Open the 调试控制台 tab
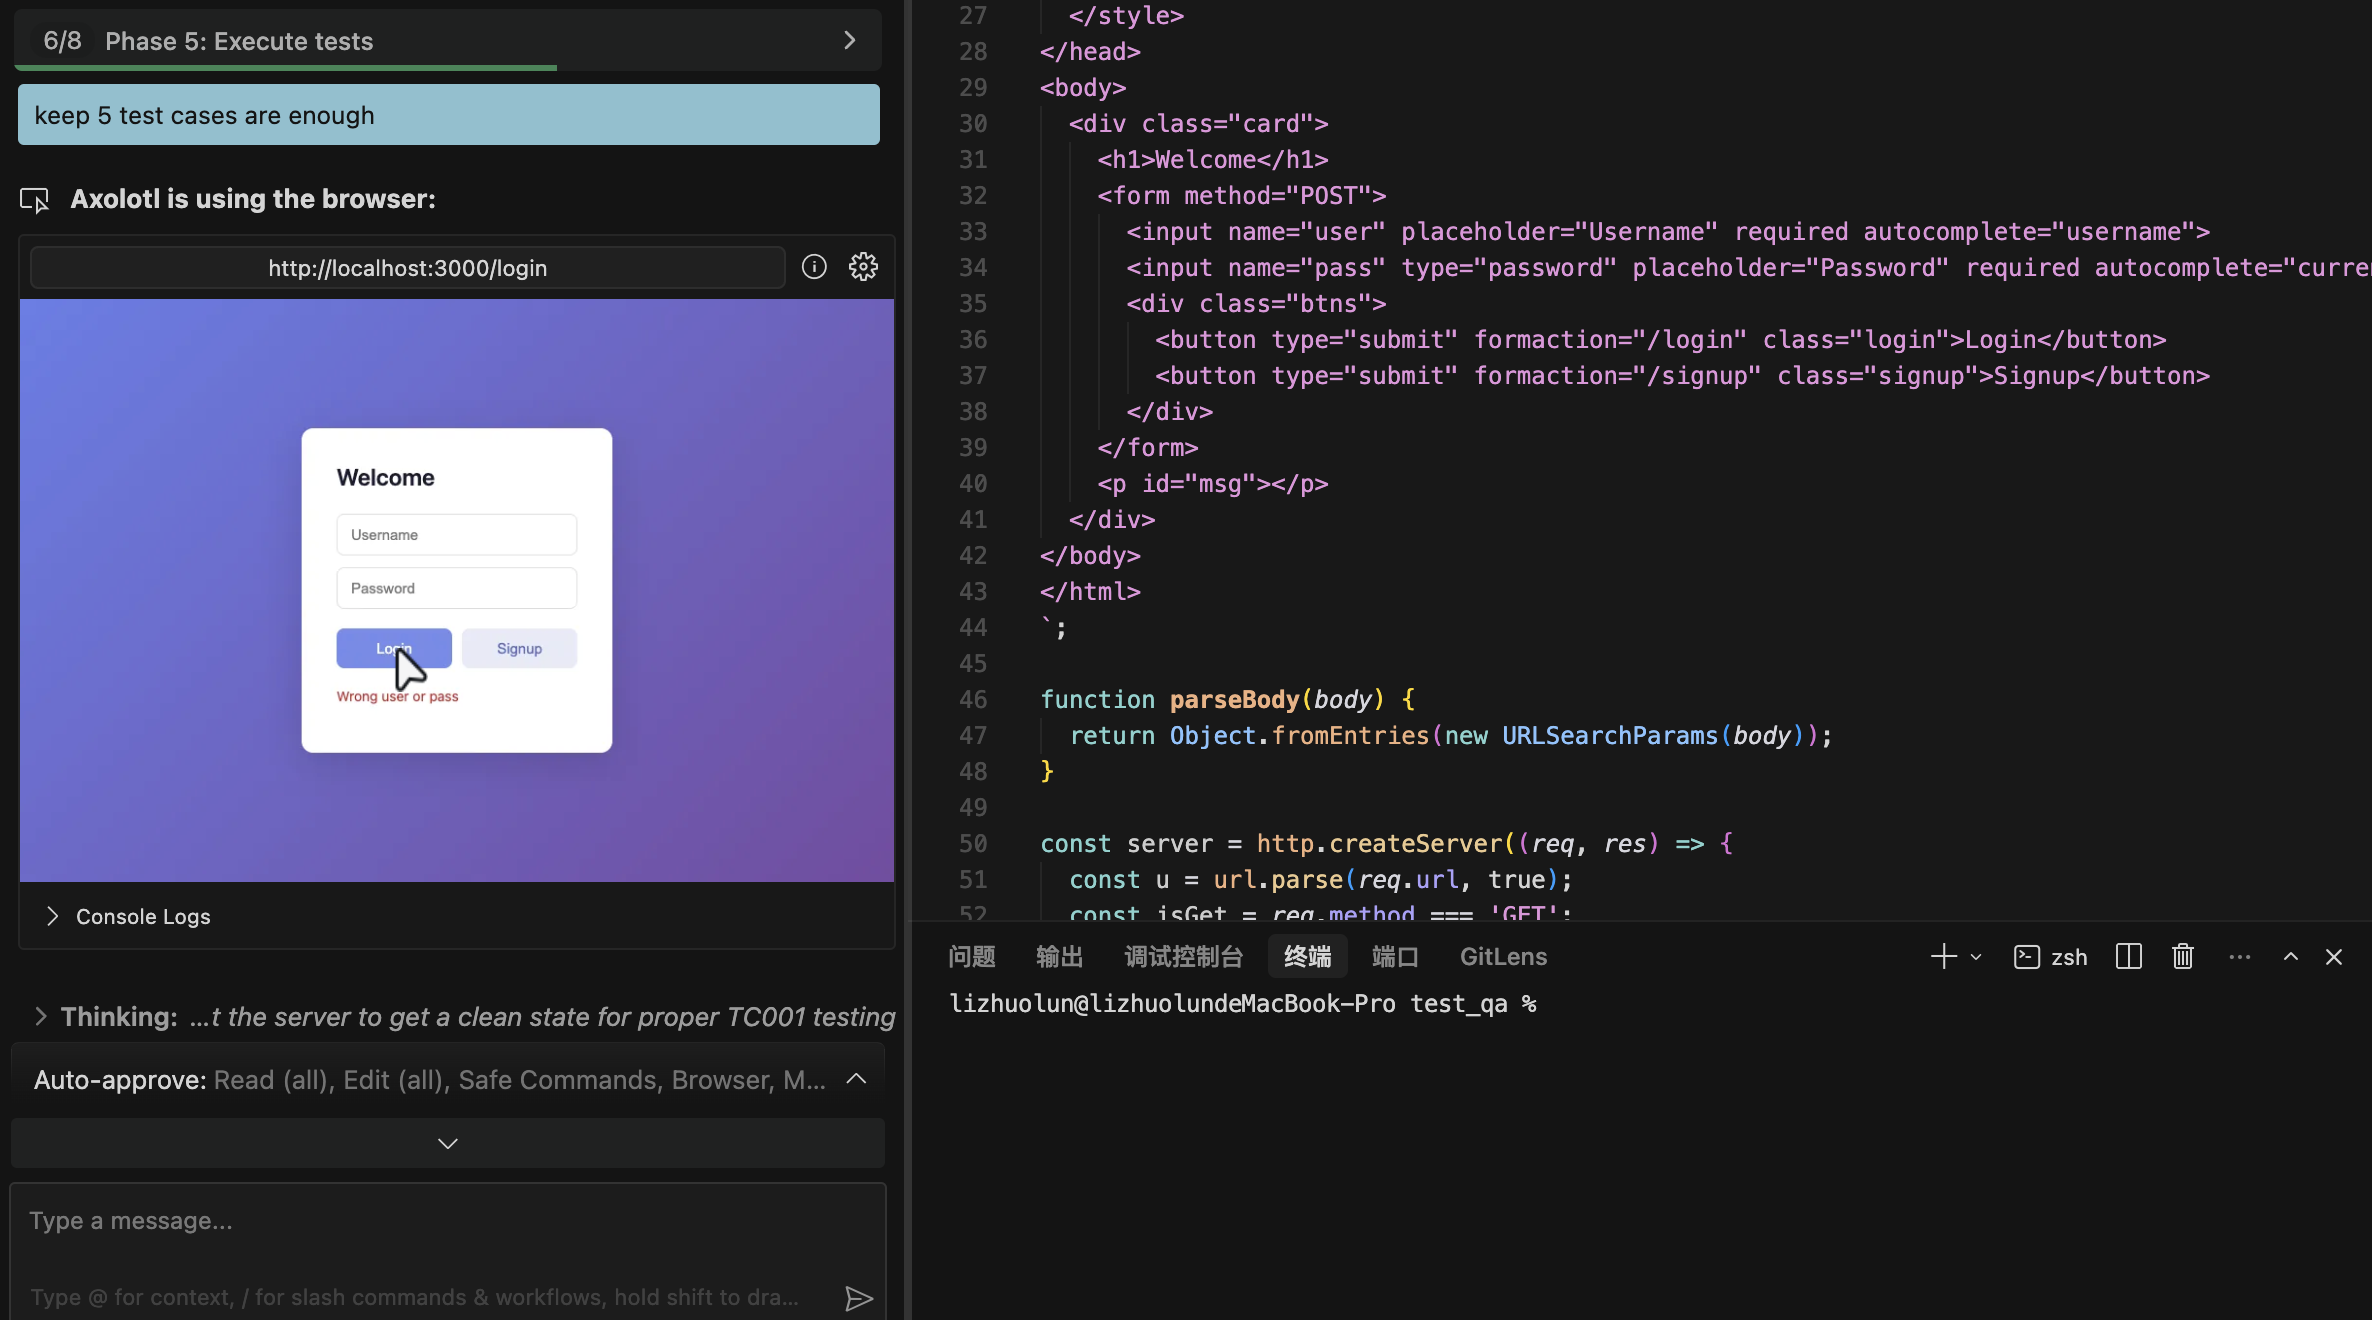Image resolution: width=2372 pixels, height=1320 pixels. (x=1183, y=957)
